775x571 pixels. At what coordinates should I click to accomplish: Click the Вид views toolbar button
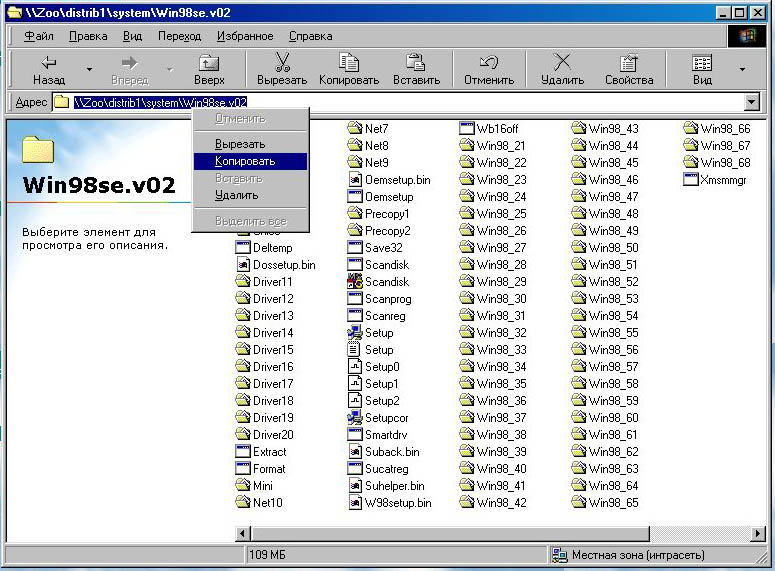(702, 69)
